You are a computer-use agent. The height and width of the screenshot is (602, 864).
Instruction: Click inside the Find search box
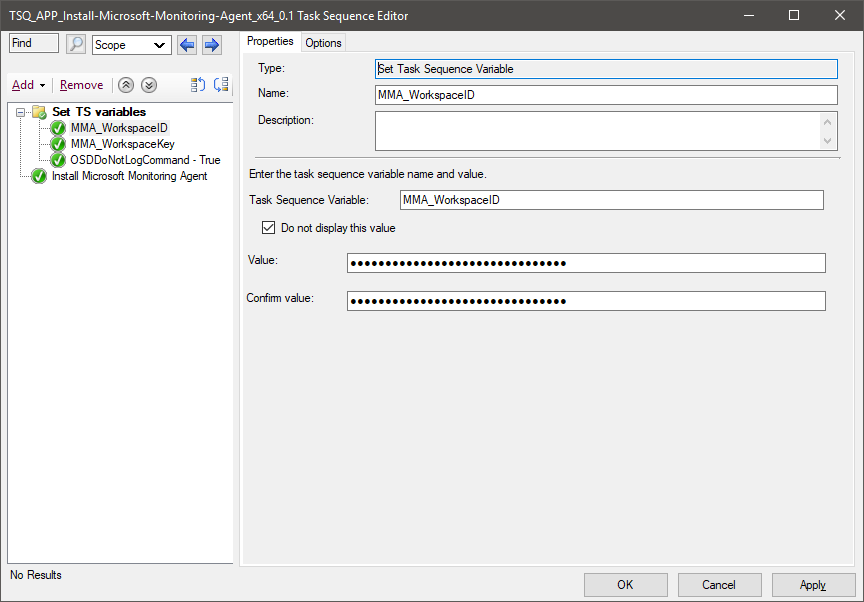click(32, 43)
